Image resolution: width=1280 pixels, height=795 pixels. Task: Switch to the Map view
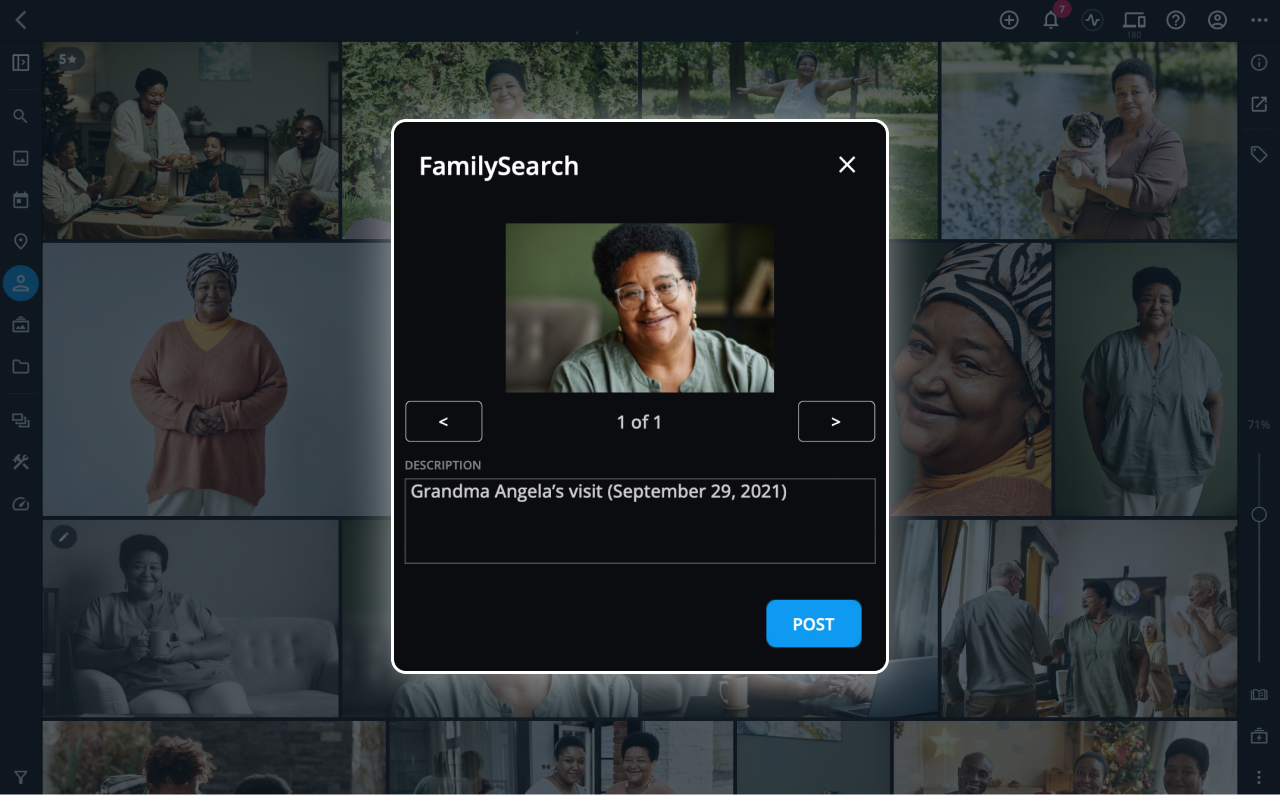pyautogui.click(x=20, y=241)
